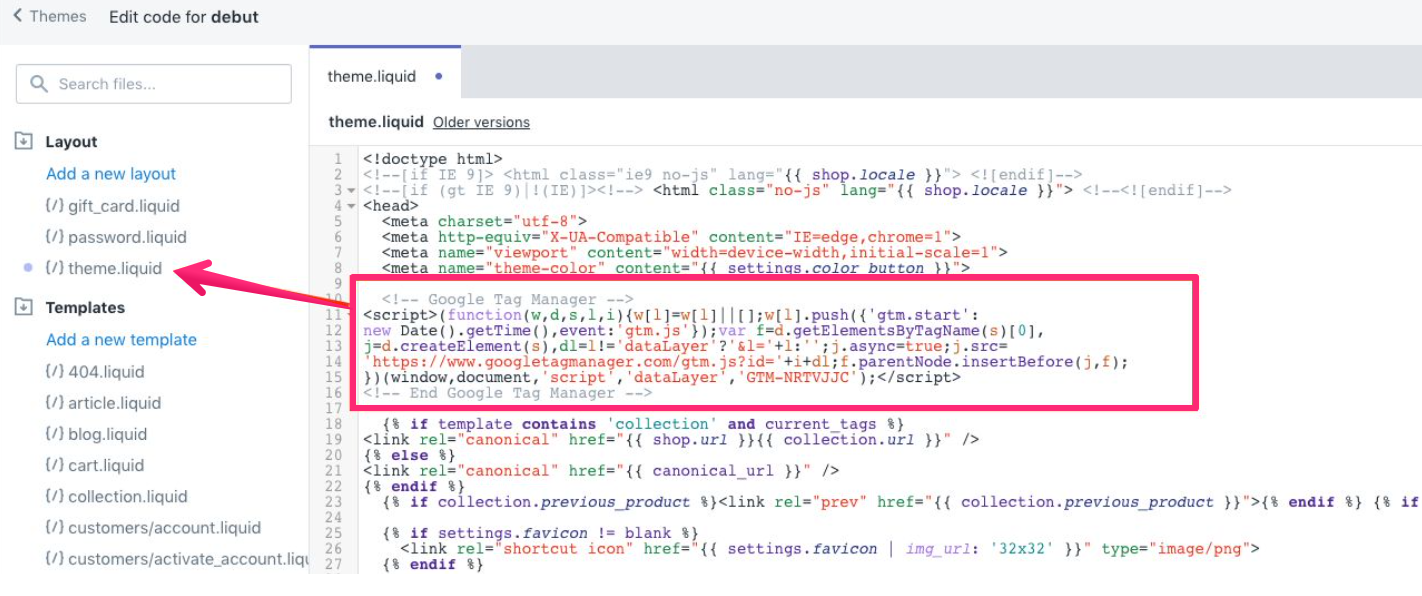Screen dimensions: 1422x596
Task: Click Add a new template
Action: [x=121, y=339]
